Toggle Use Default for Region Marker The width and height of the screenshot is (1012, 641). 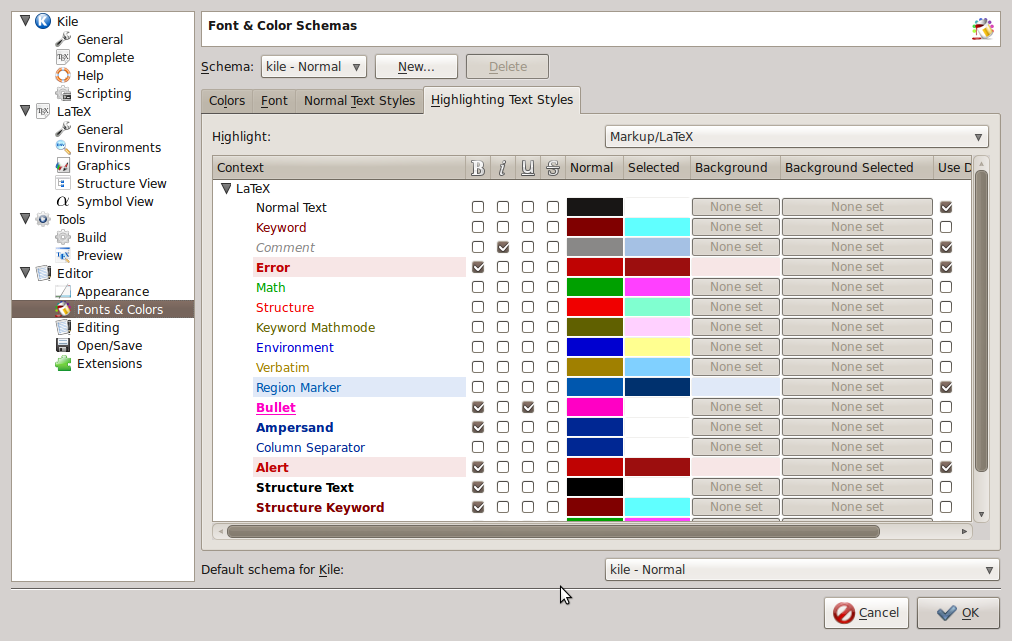click(x=946, y=387)
